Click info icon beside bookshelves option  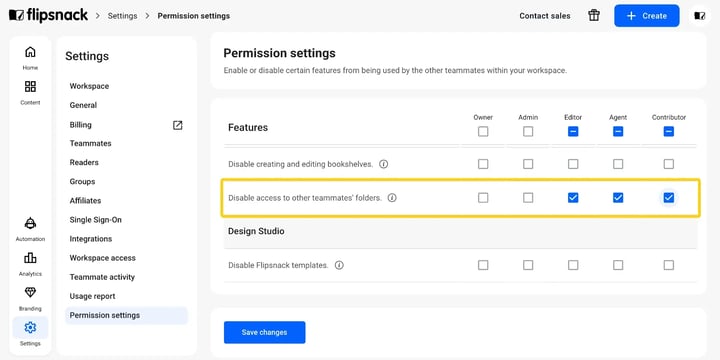click(x=383, y=164)
